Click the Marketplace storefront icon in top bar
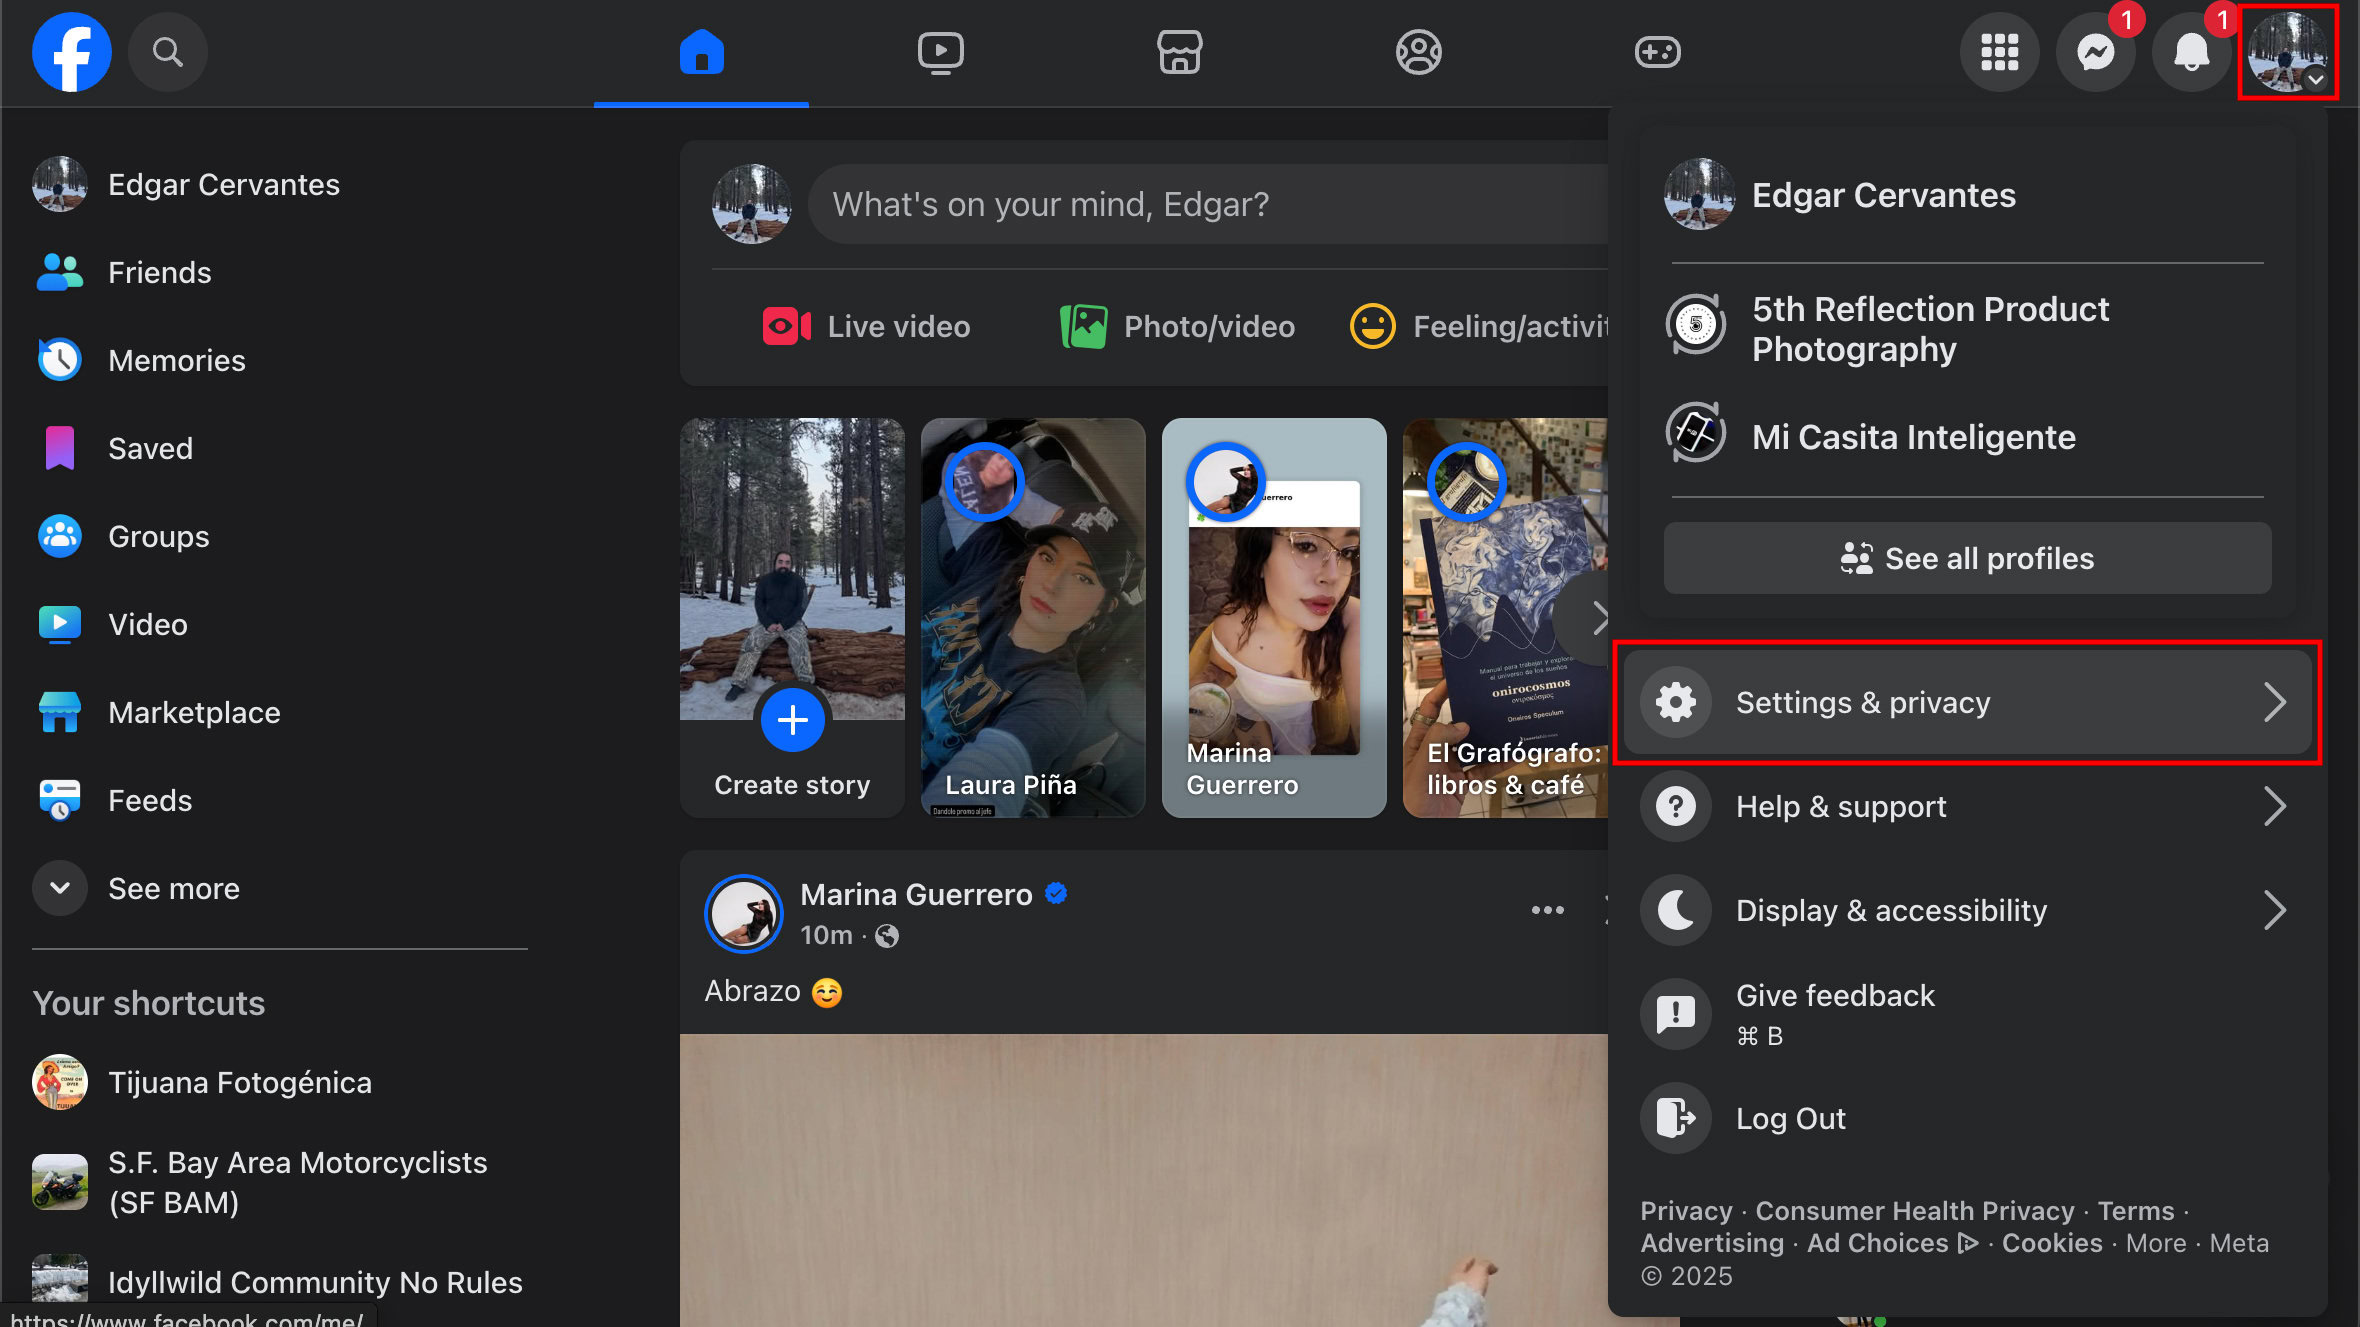The image size is (2360, 1327). point(1179,52)
